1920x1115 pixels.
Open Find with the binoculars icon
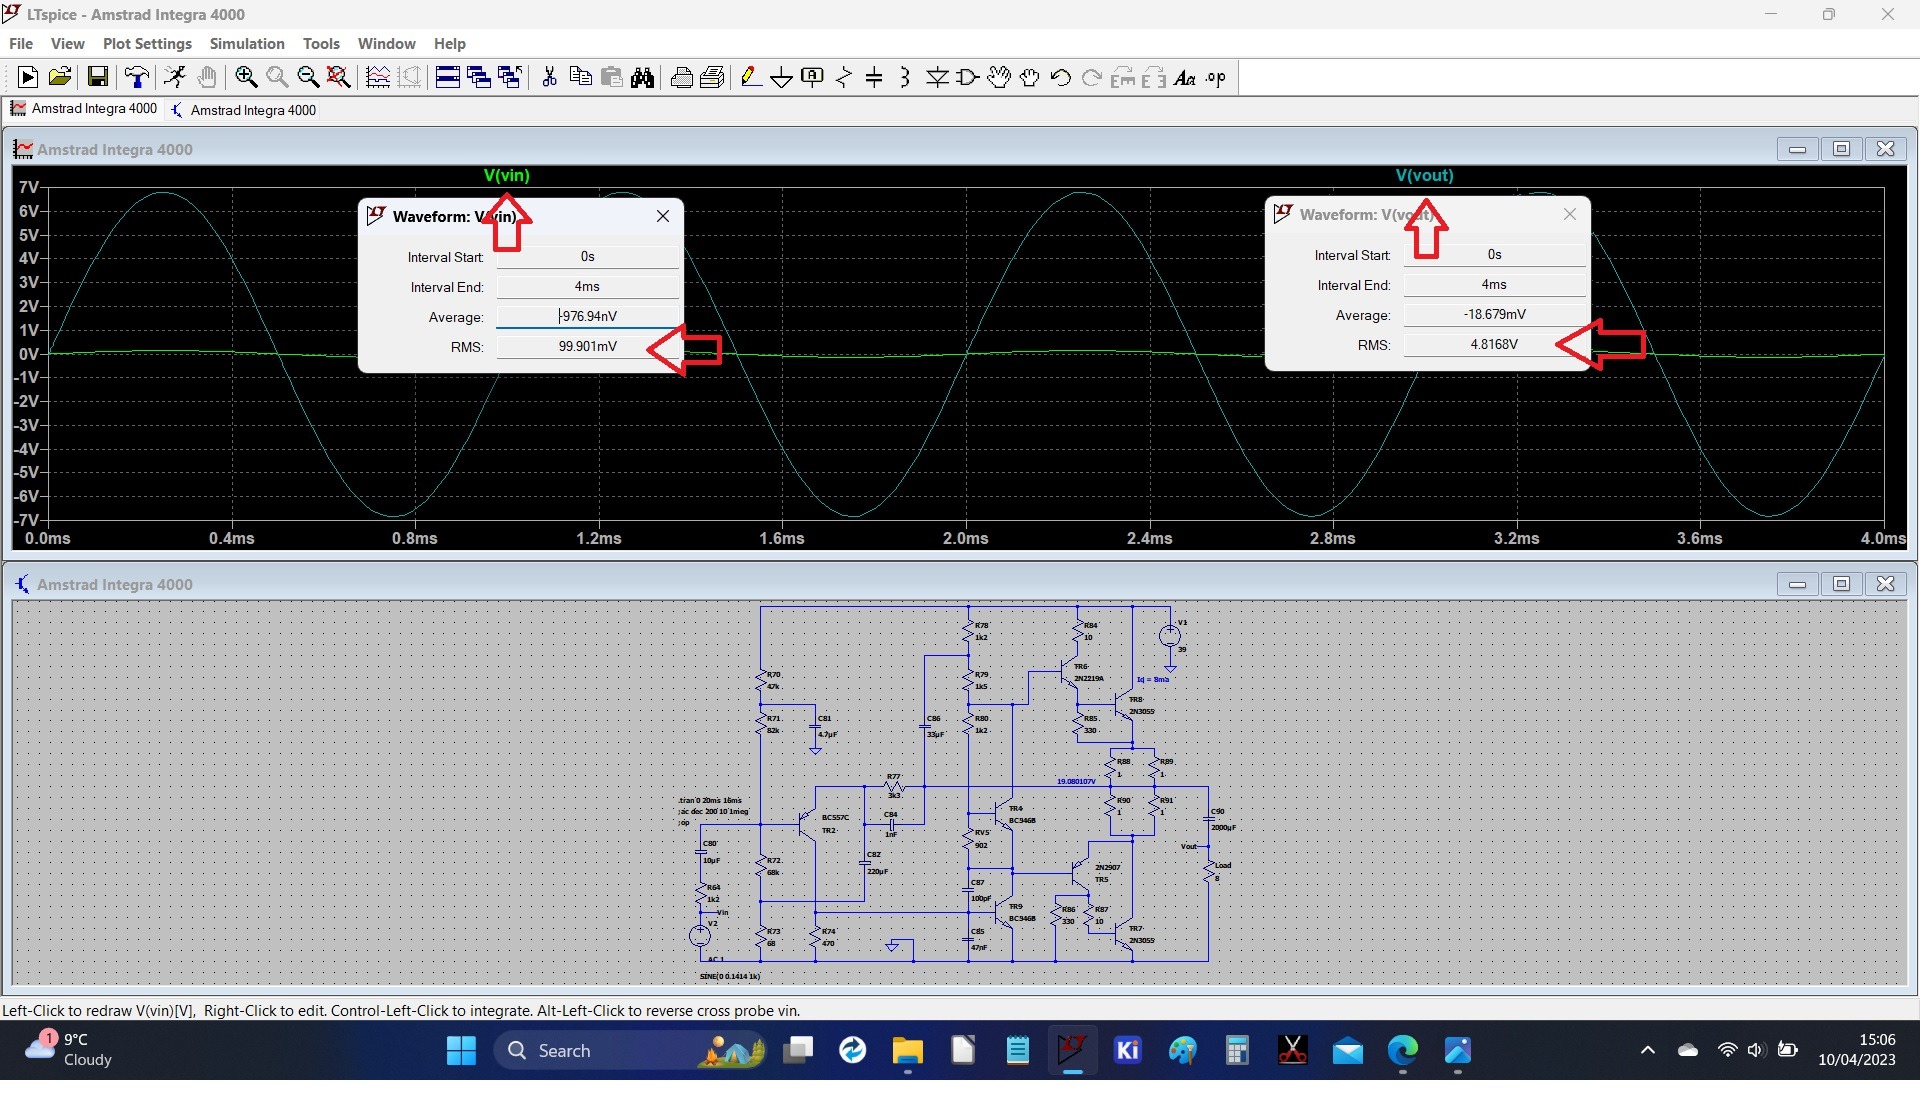pyautogui.click(x=642, y=77)
